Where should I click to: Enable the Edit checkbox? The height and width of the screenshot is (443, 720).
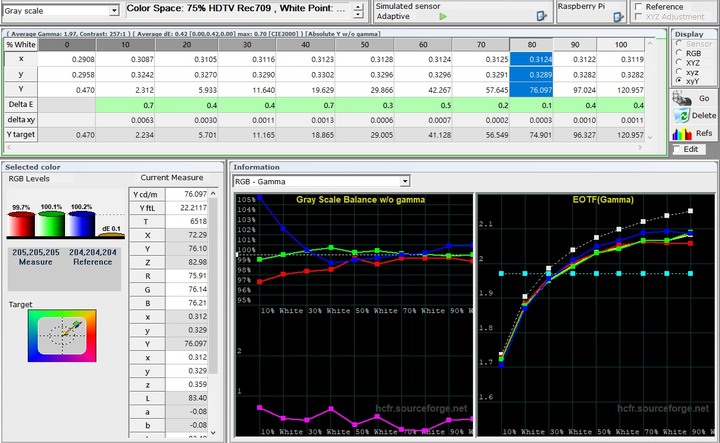676,150
